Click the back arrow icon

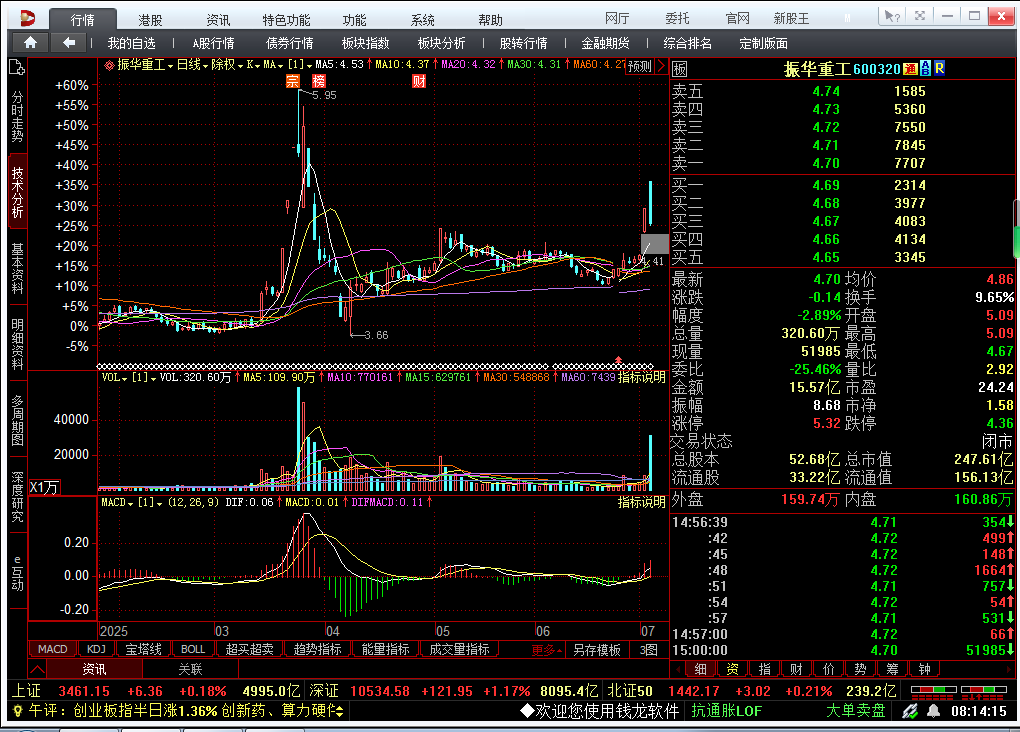(68, 43)
